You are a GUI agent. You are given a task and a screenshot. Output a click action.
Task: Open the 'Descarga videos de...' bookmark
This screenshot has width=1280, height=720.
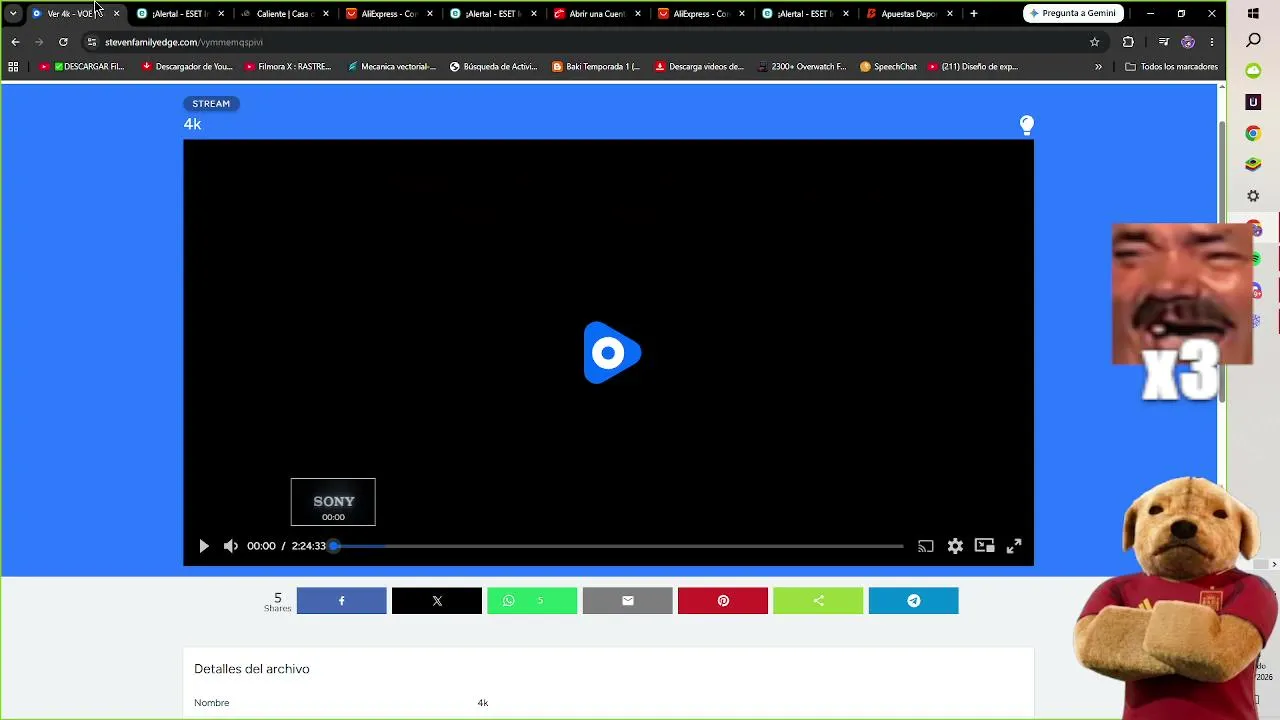coord(700,67)
